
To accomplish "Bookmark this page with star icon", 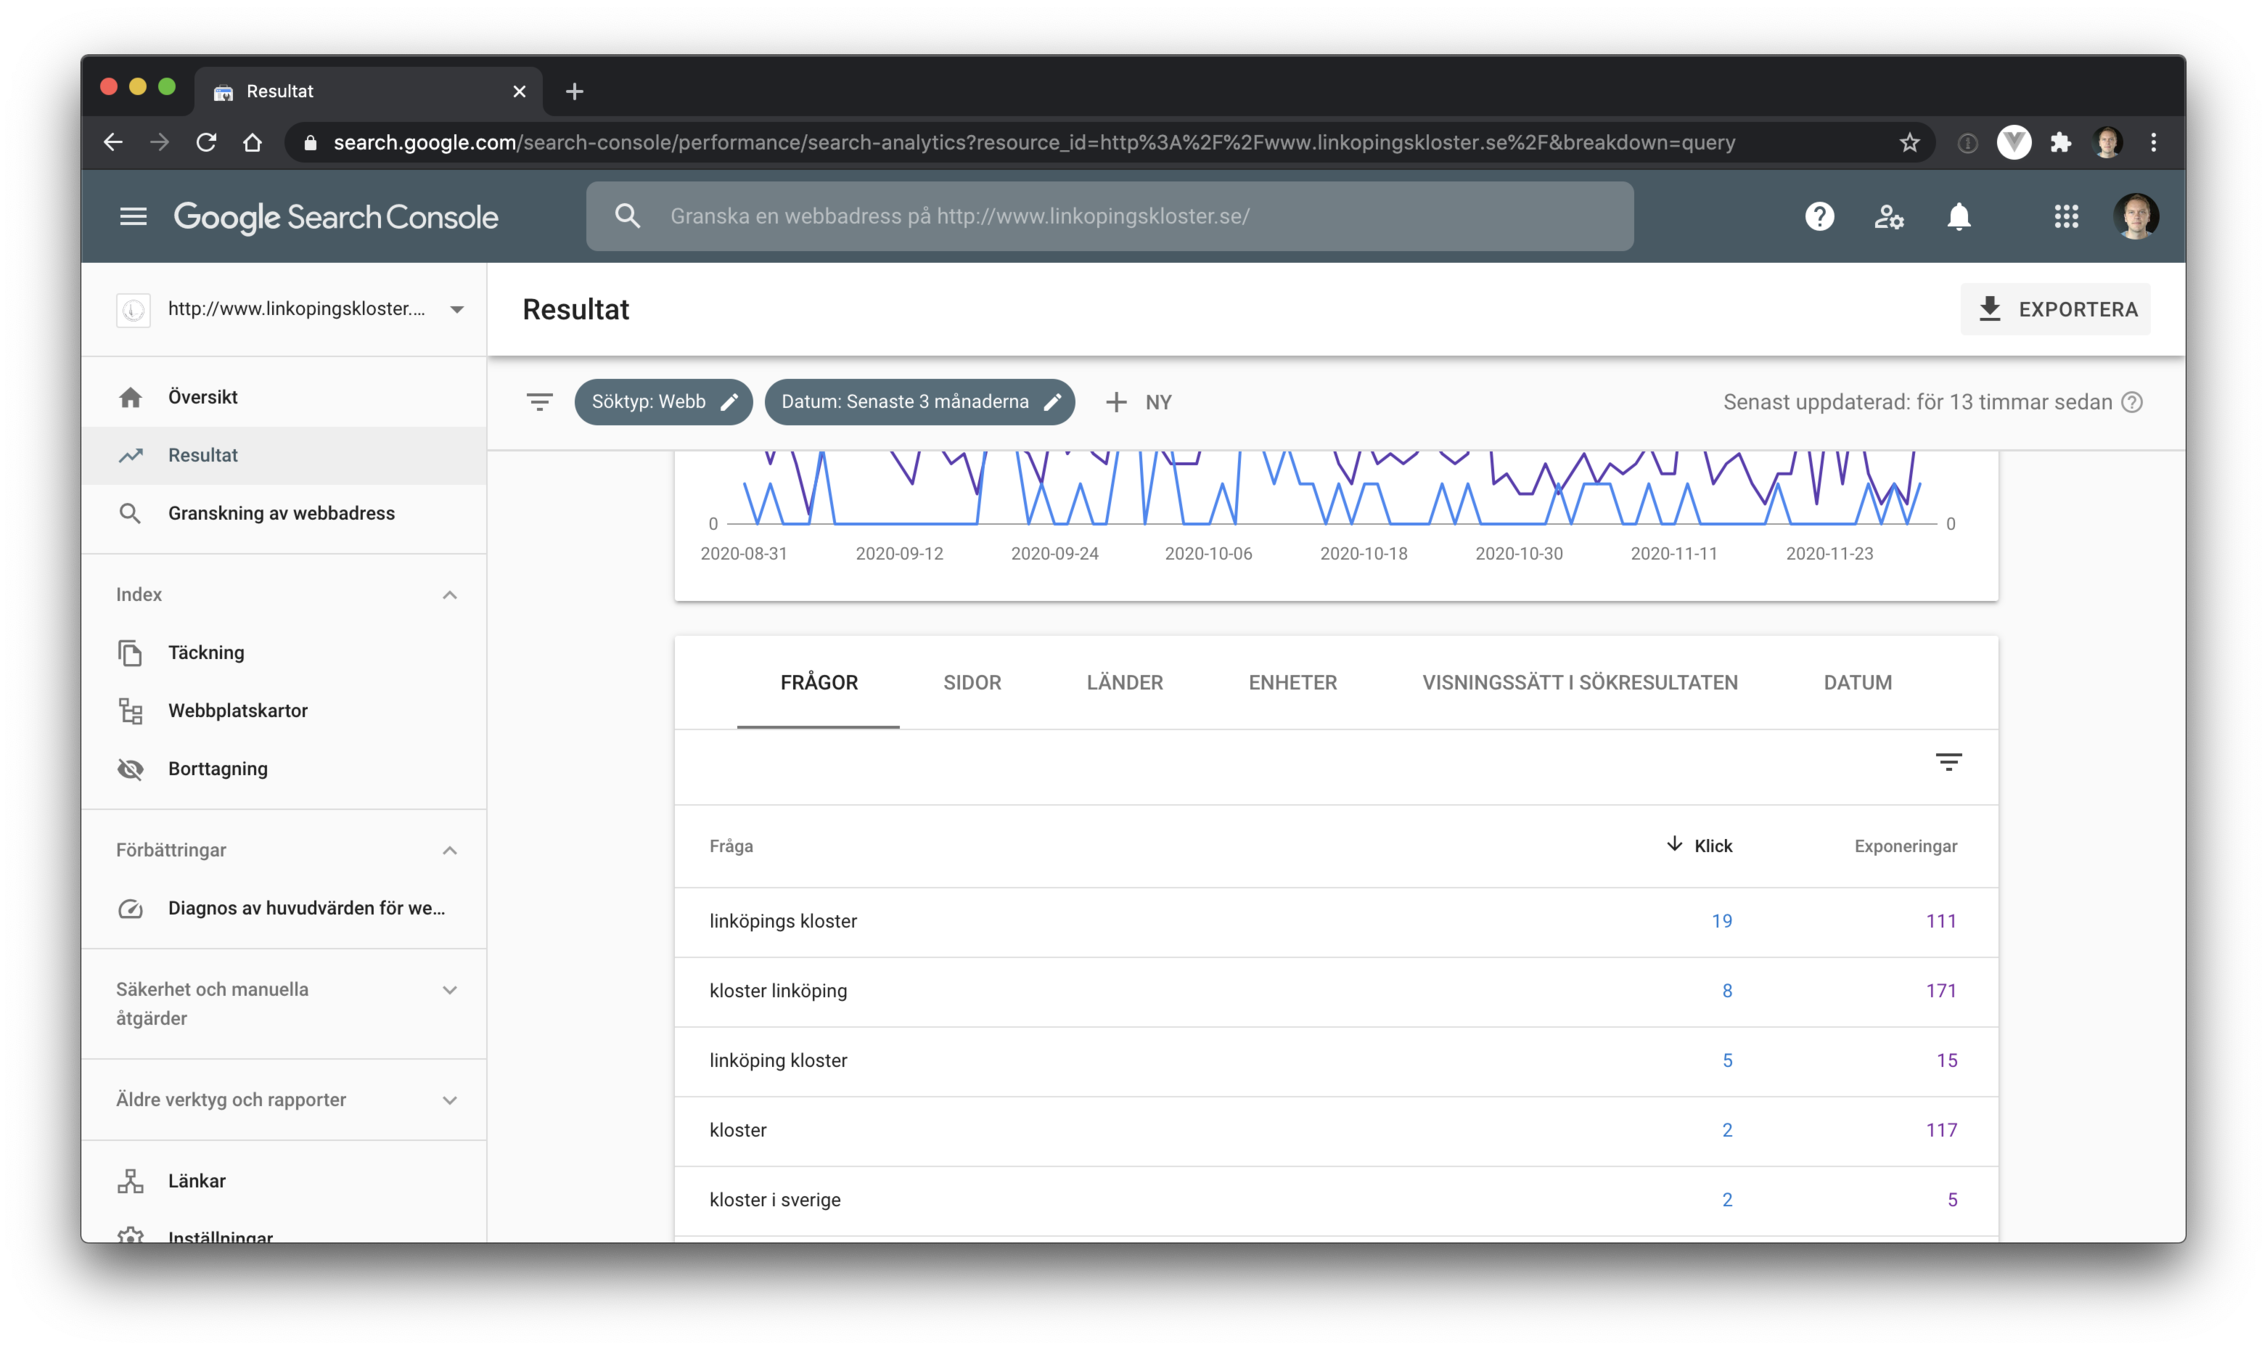I will coord(1909,143).
